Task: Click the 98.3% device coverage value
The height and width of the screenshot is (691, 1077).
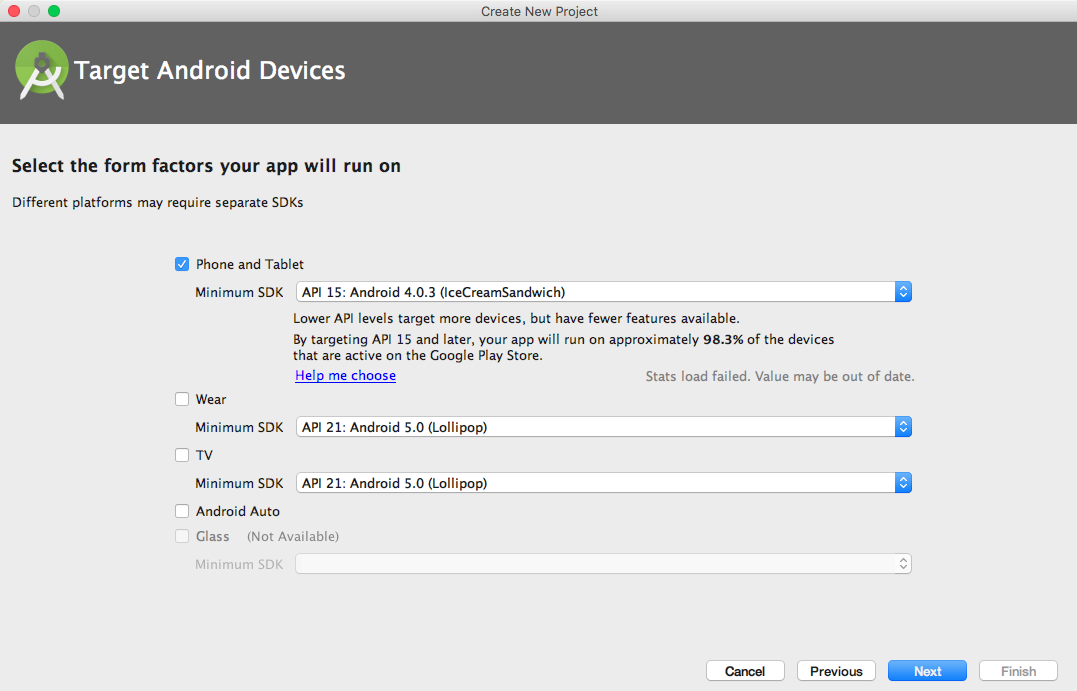Action: click(x=723, y=339)
